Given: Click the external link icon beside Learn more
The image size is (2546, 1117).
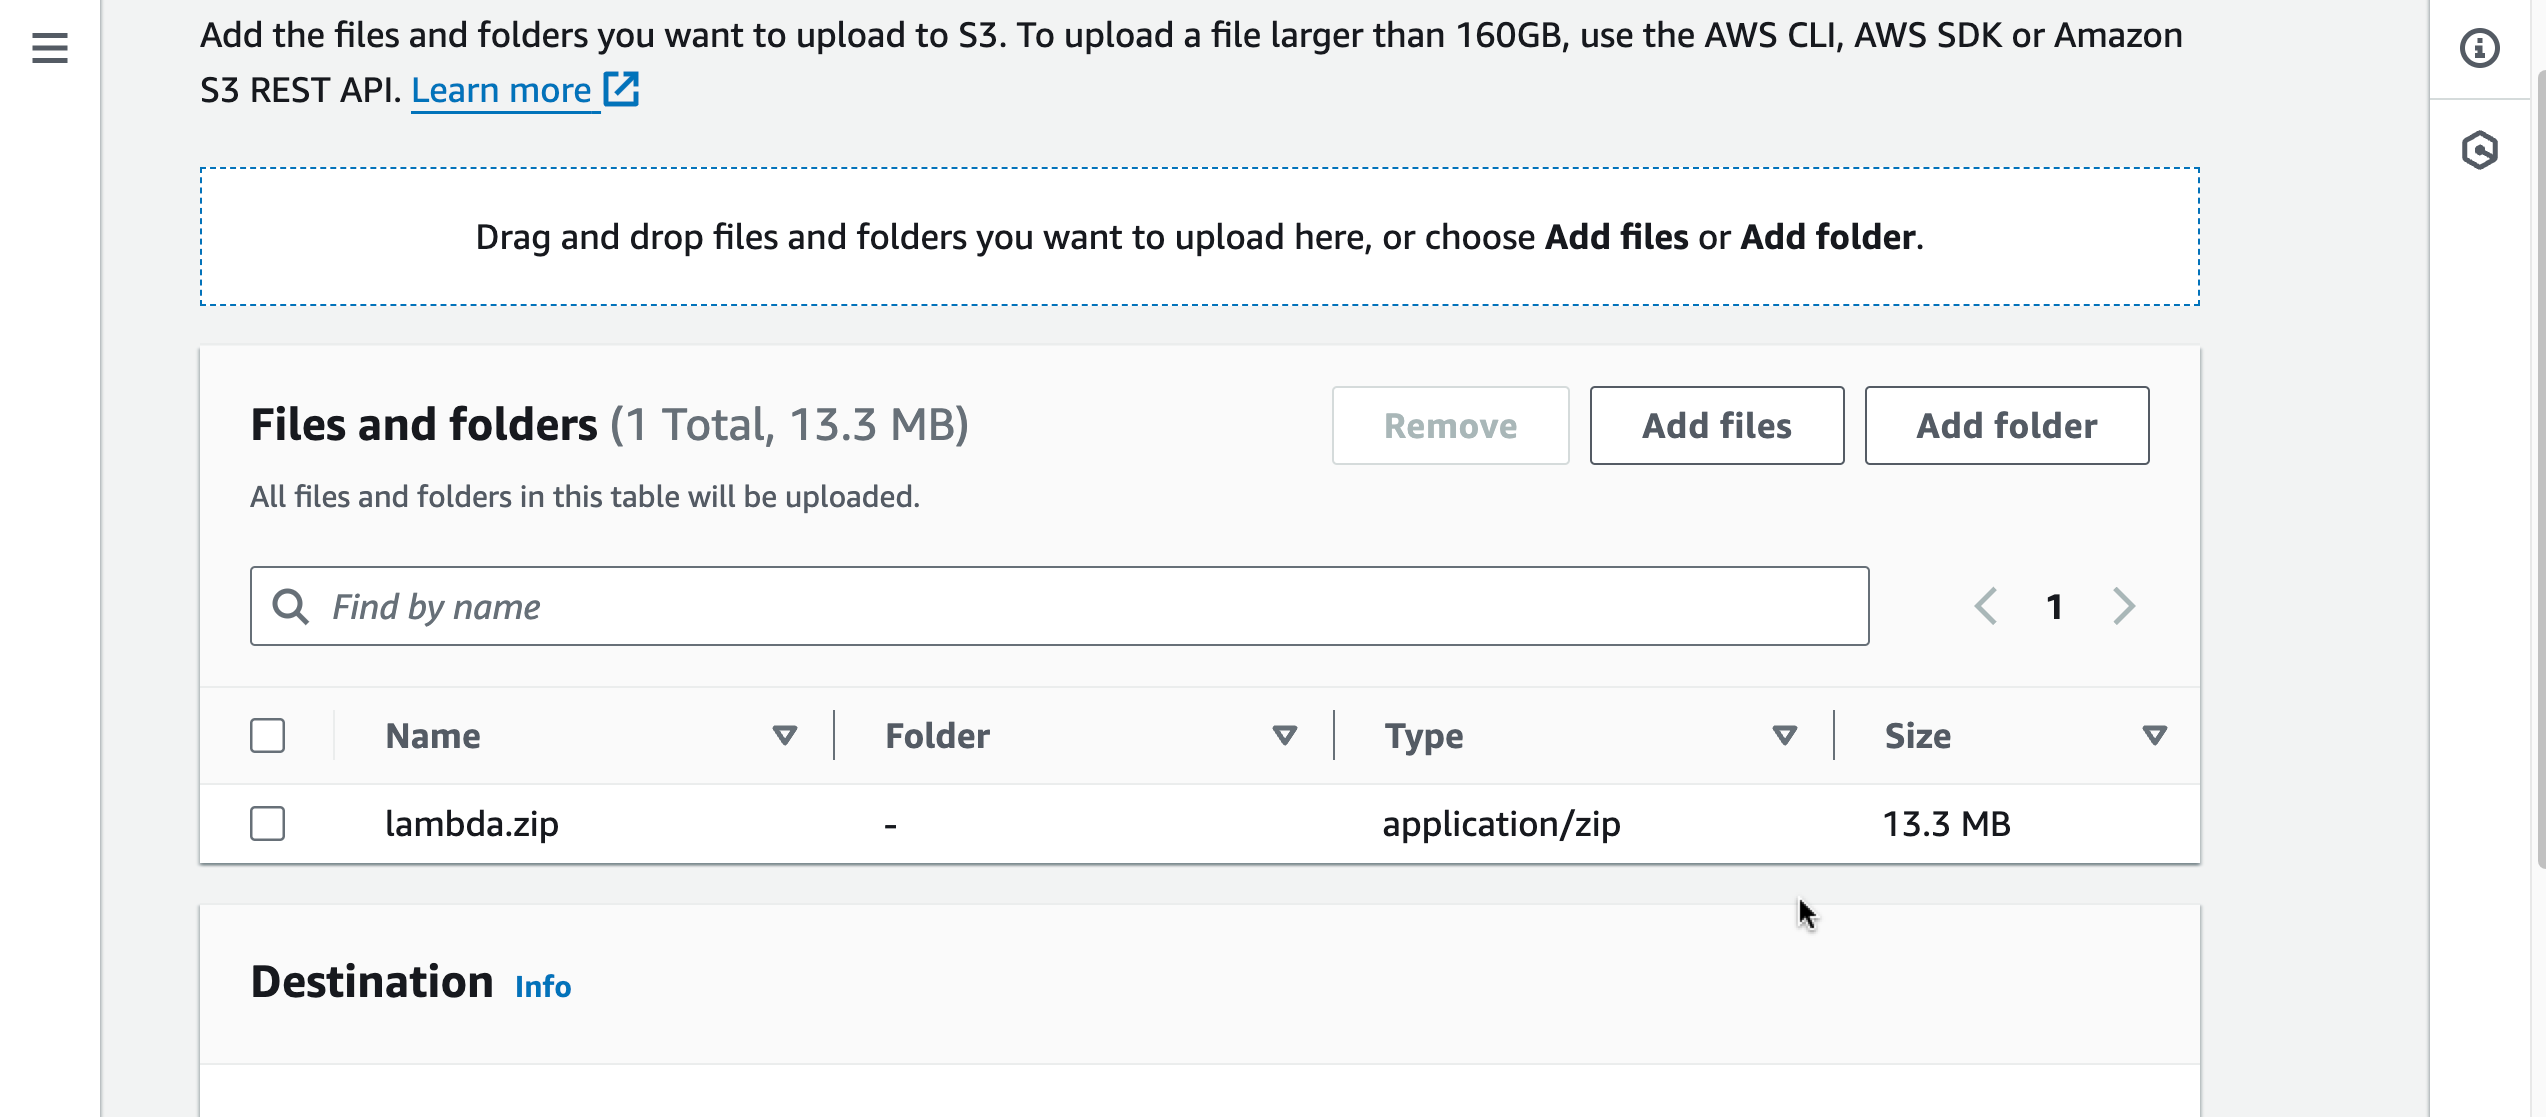Looking at the screenshot, I should point(621,89).
